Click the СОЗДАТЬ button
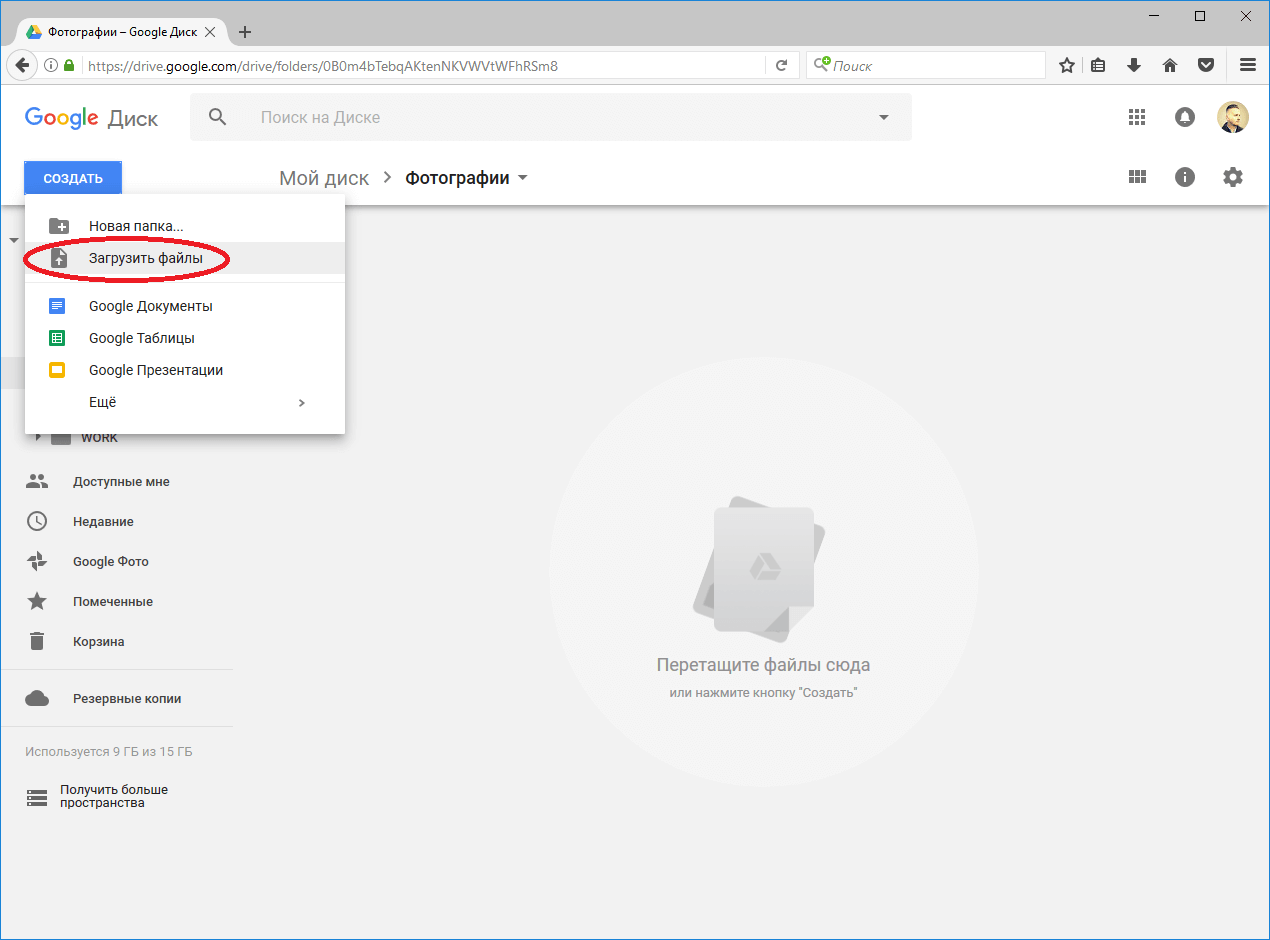Viewport: 1270px width, 940px height. click(73, 178)
